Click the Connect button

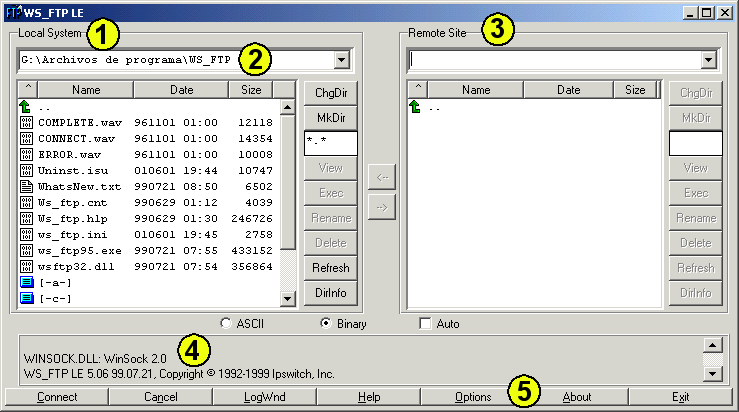[x=57, y=397]
